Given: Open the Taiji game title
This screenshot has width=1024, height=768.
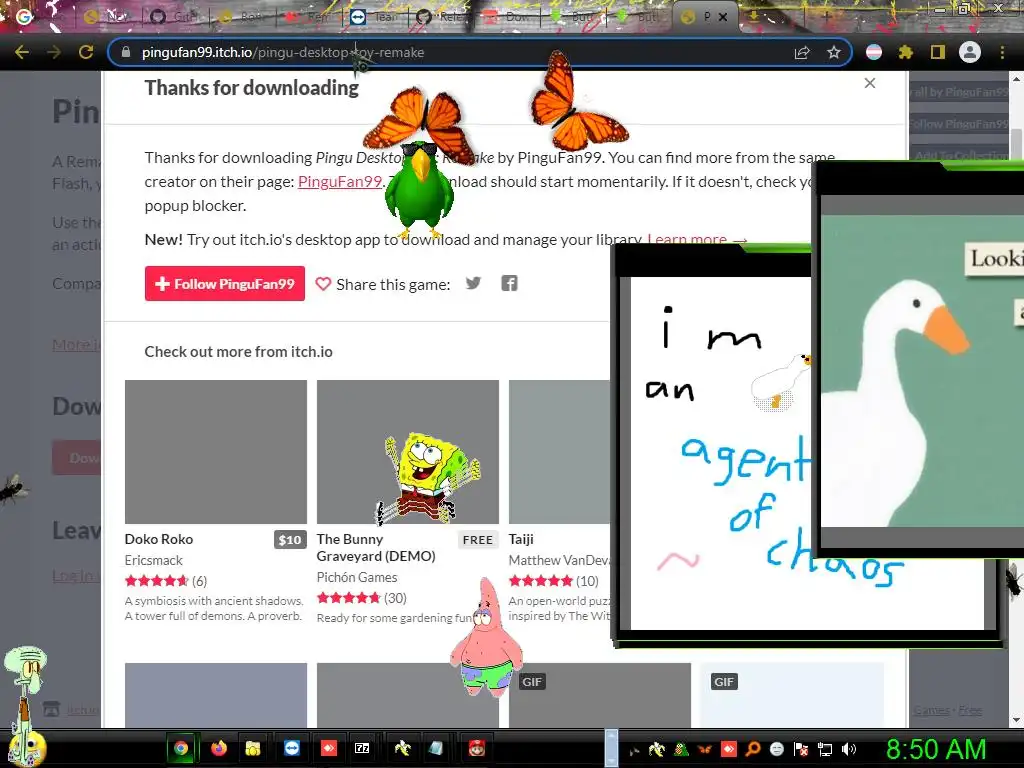Looking at the screenshot, I should [x=521, y=539].
